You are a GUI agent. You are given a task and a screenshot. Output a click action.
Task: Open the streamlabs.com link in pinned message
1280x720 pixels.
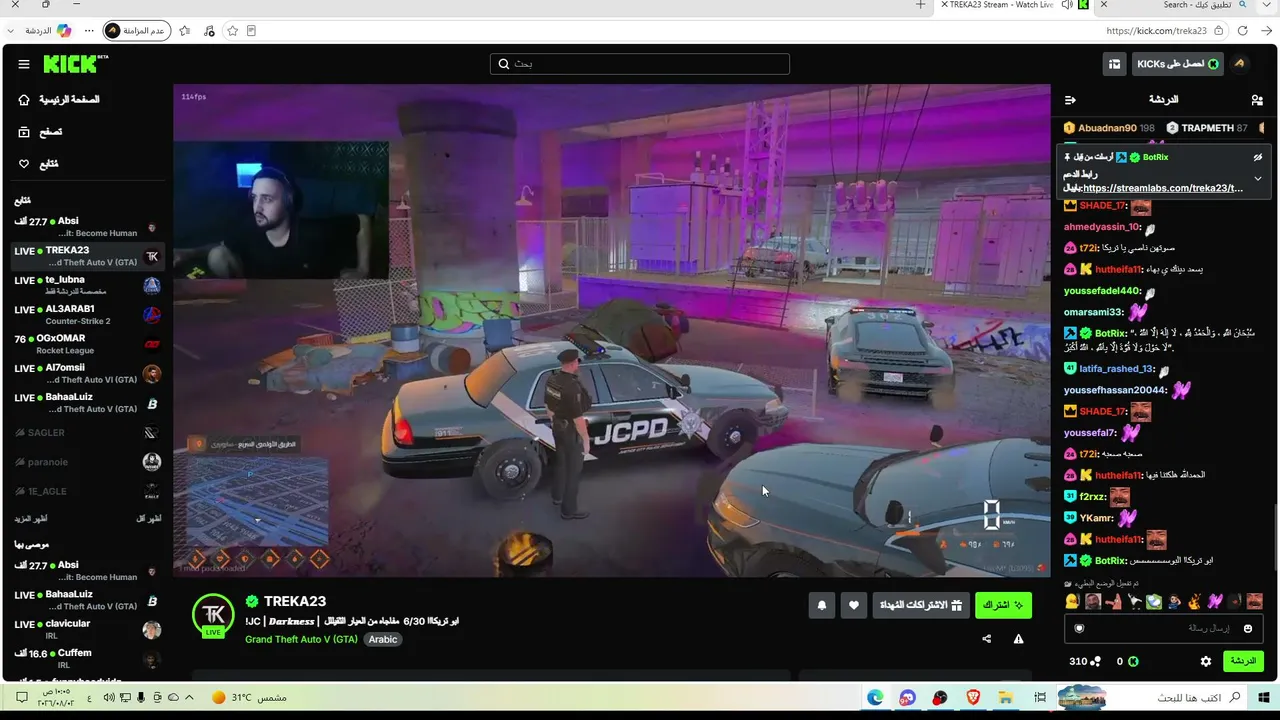click(x=1163, y=188)
